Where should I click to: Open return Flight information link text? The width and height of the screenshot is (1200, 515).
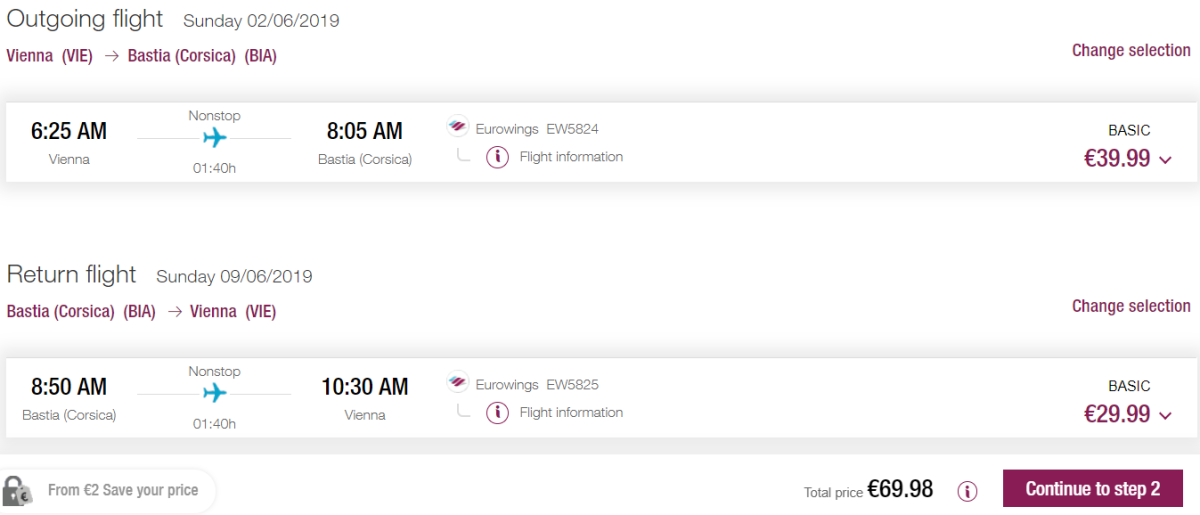tap(571, 413)
